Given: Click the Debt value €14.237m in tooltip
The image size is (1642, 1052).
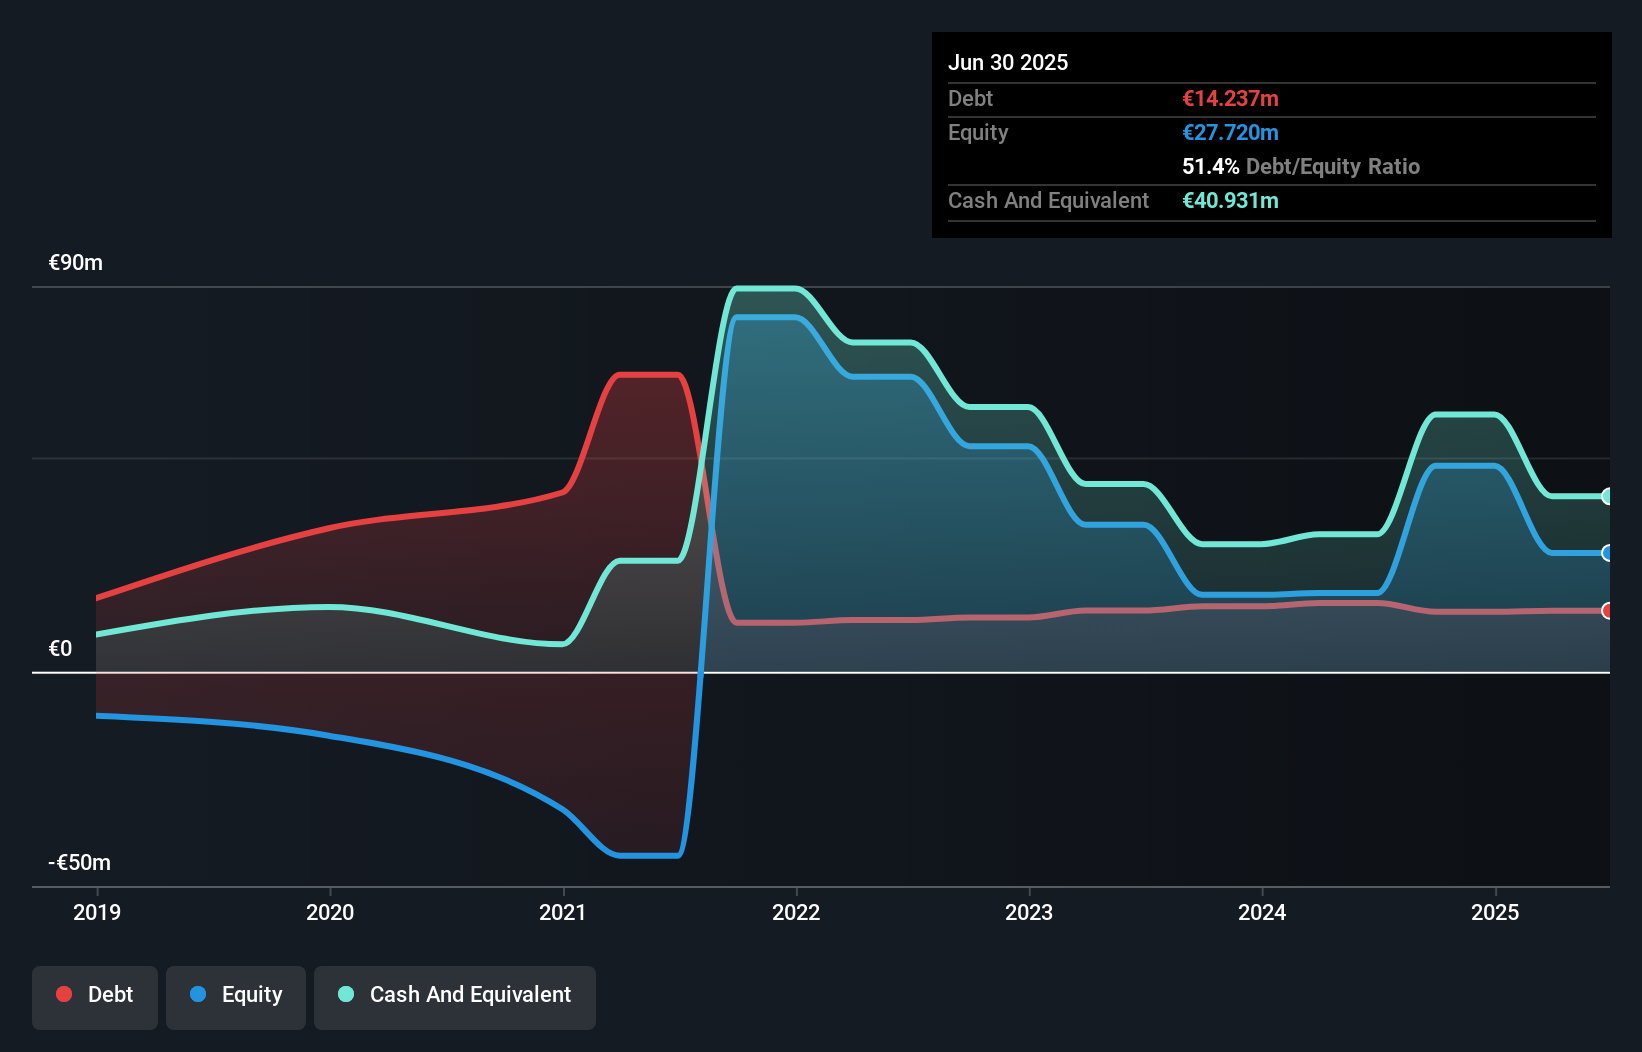Looking at the screenshot, I should coord(1230,98).
